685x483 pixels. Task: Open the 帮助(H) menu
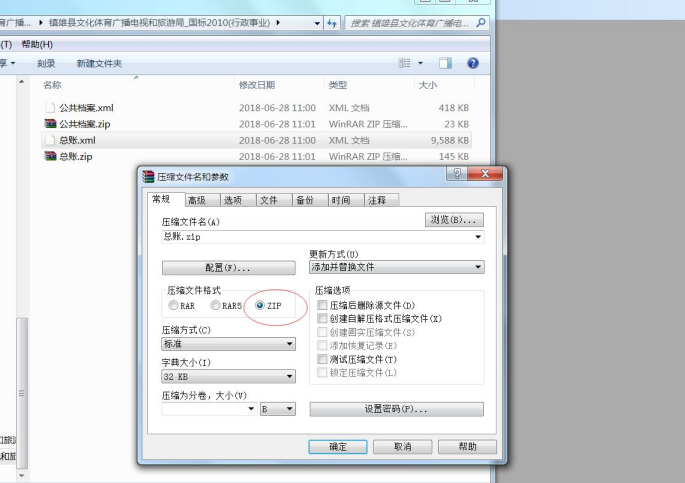[37, 44]
